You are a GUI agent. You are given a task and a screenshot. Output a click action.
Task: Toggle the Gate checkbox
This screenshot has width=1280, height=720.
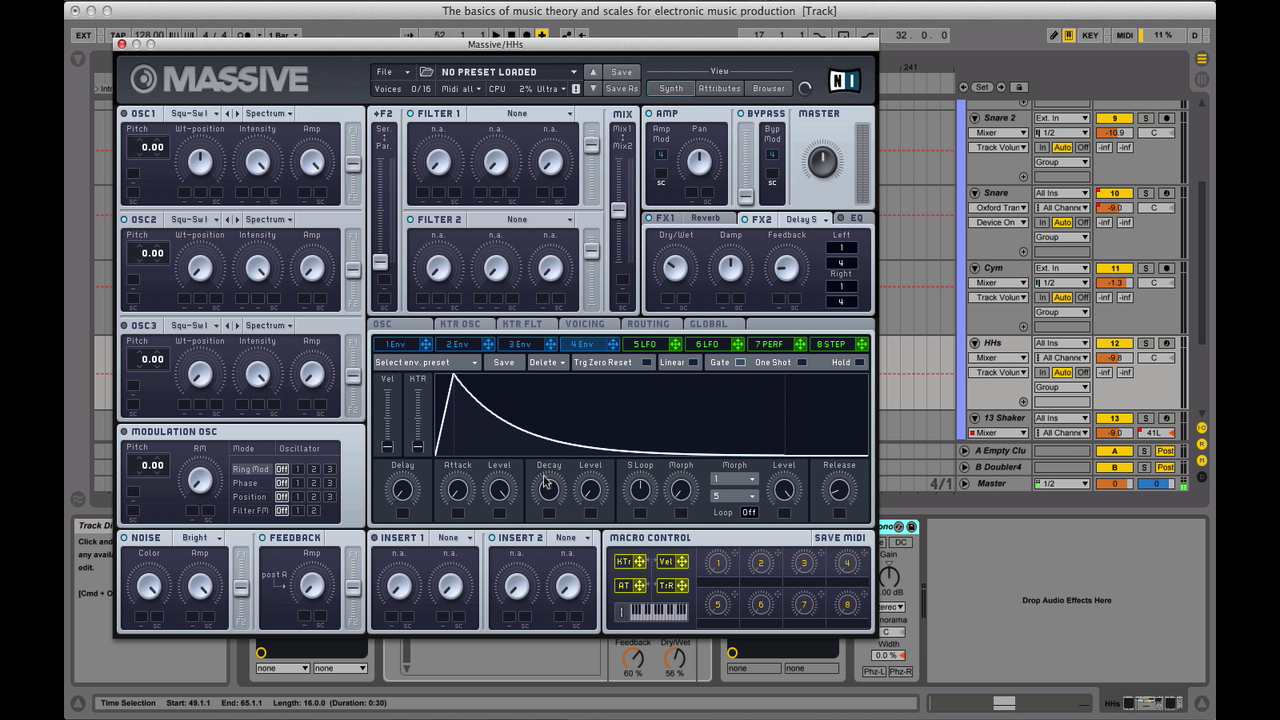[x=740, y=363]
